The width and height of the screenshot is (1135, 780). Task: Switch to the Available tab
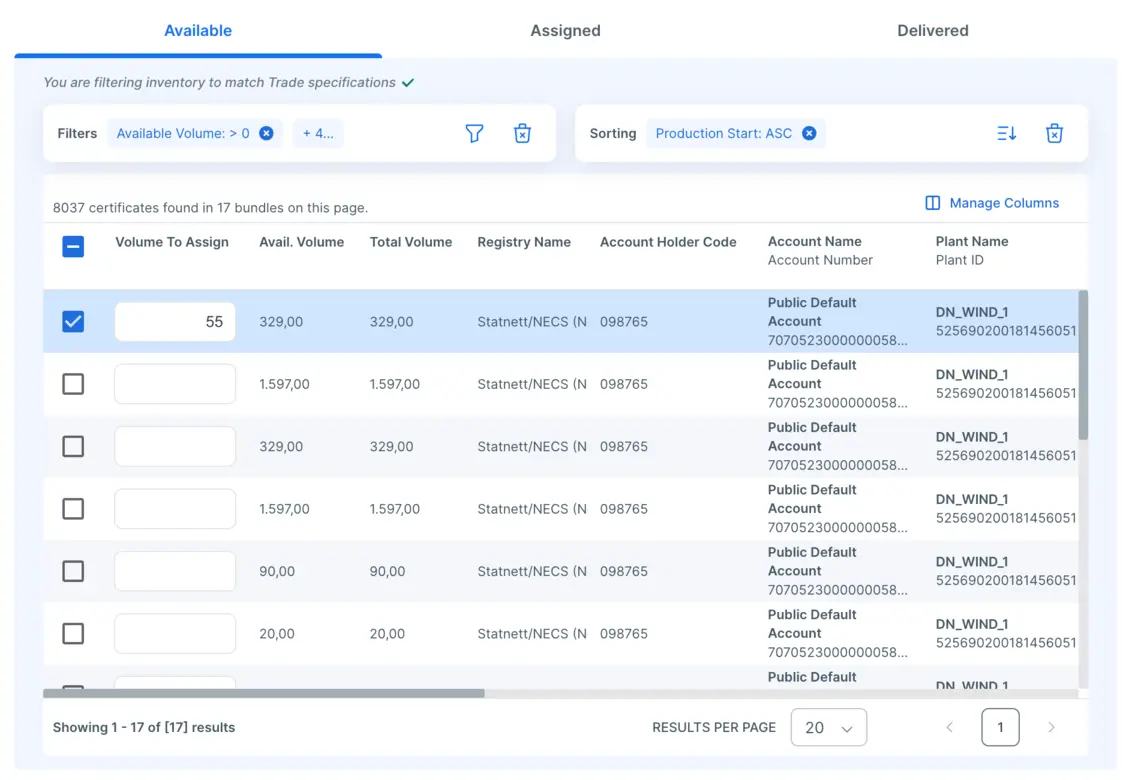198,30
